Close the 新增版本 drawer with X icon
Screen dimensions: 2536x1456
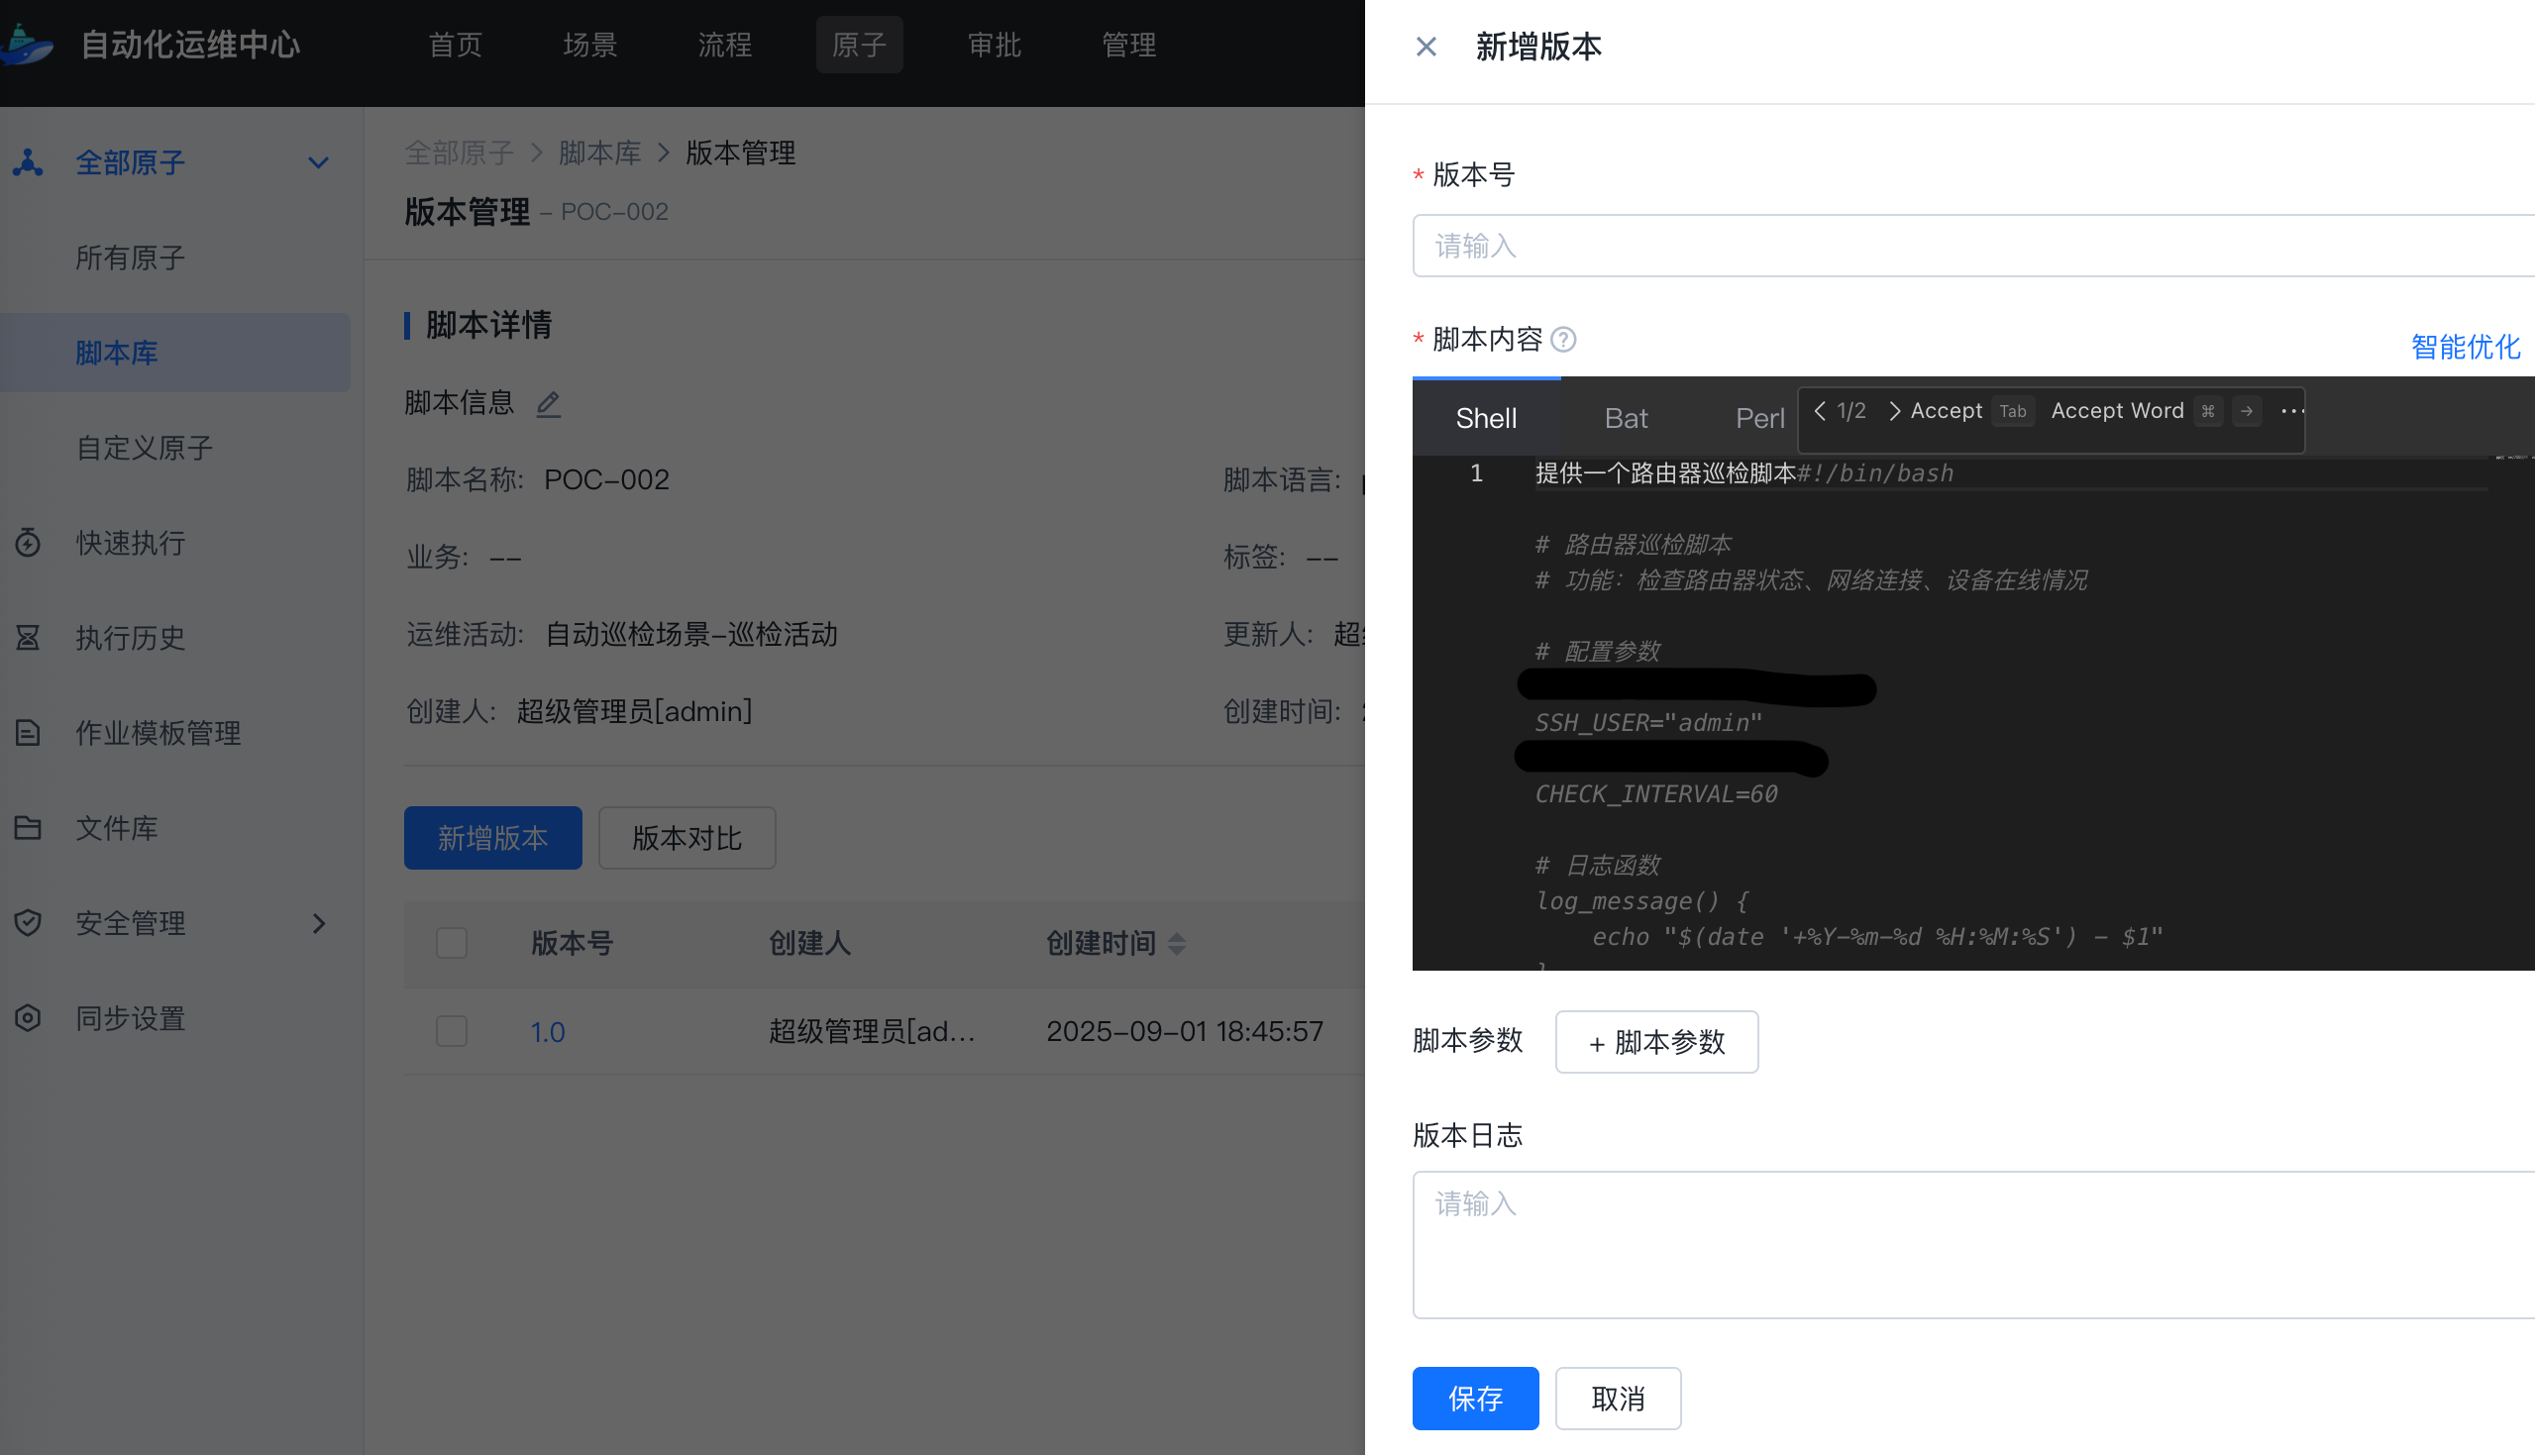(x=1426, y=47)
